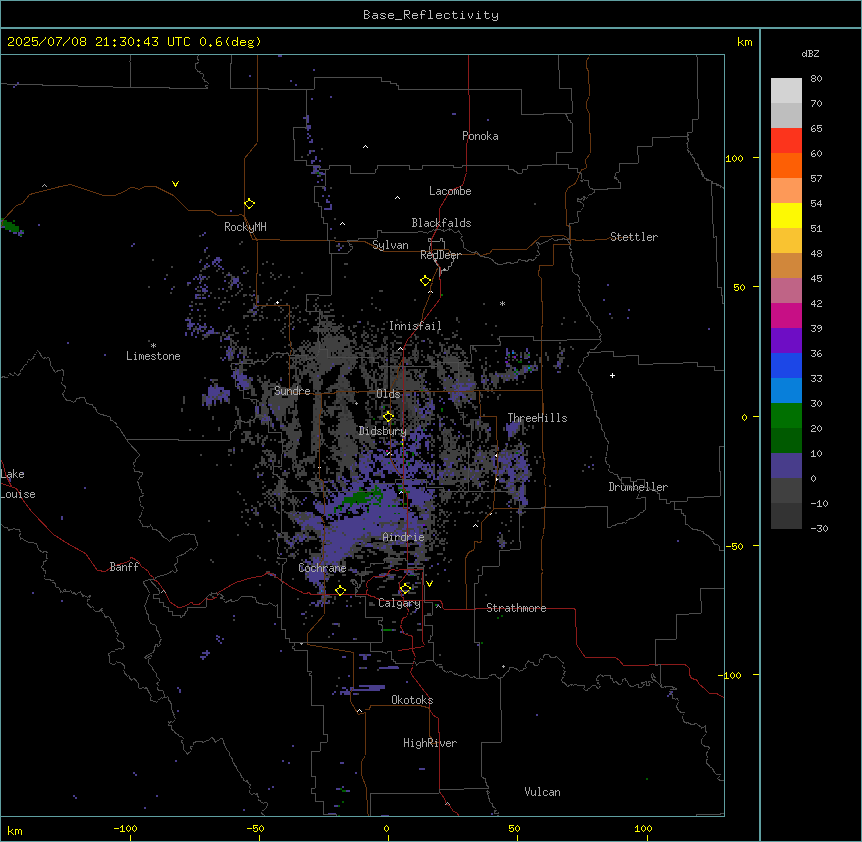
Task: Click the Vulcan town label
Action: [543, 792]
